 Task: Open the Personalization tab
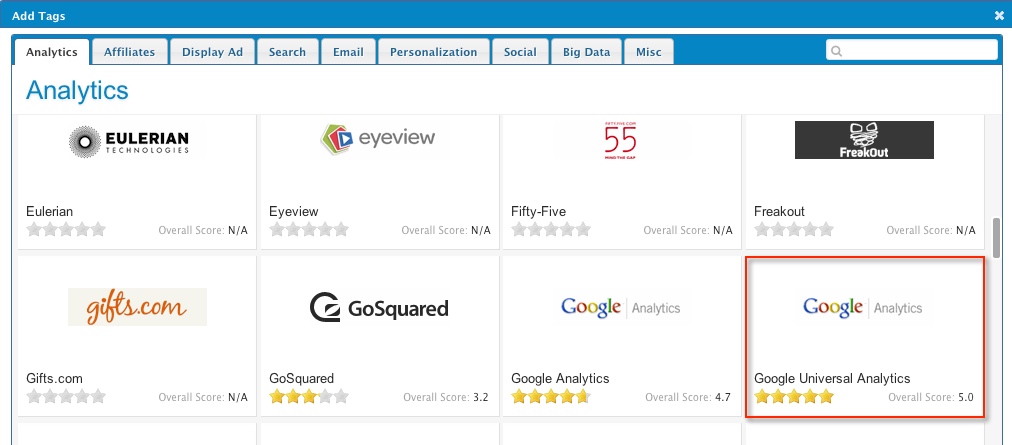pyautogui.click(x=434, y=52)
